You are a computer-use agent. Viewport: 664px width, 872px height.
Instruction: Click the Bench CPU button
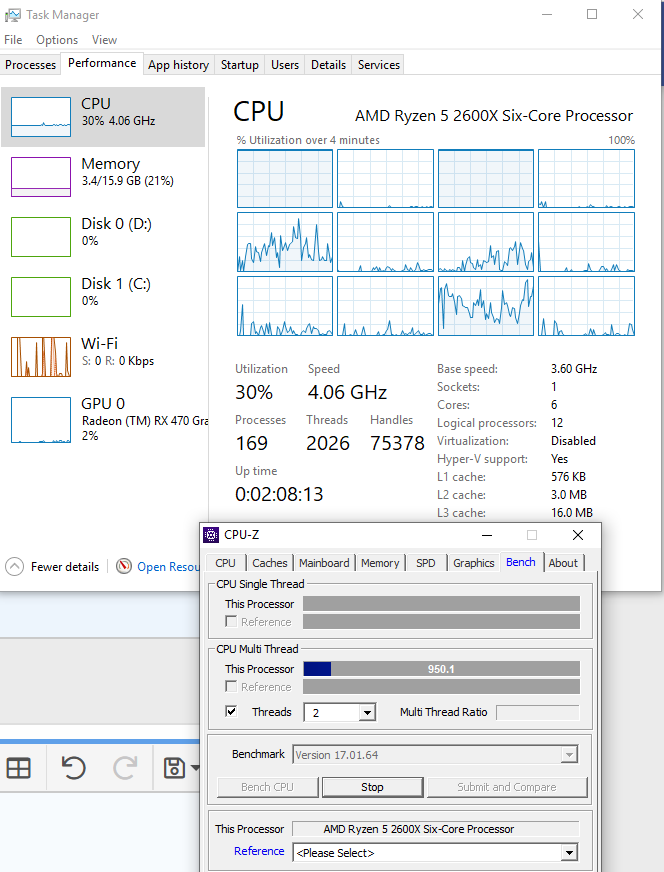tap(267, 787)
